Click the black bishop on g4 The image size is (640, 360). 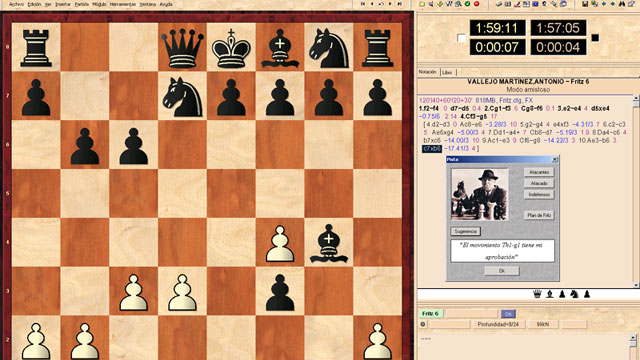329,242
